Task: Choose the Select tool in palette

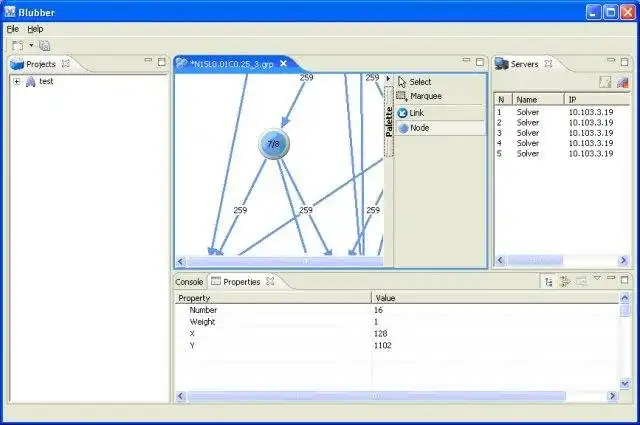Action: 440,82
